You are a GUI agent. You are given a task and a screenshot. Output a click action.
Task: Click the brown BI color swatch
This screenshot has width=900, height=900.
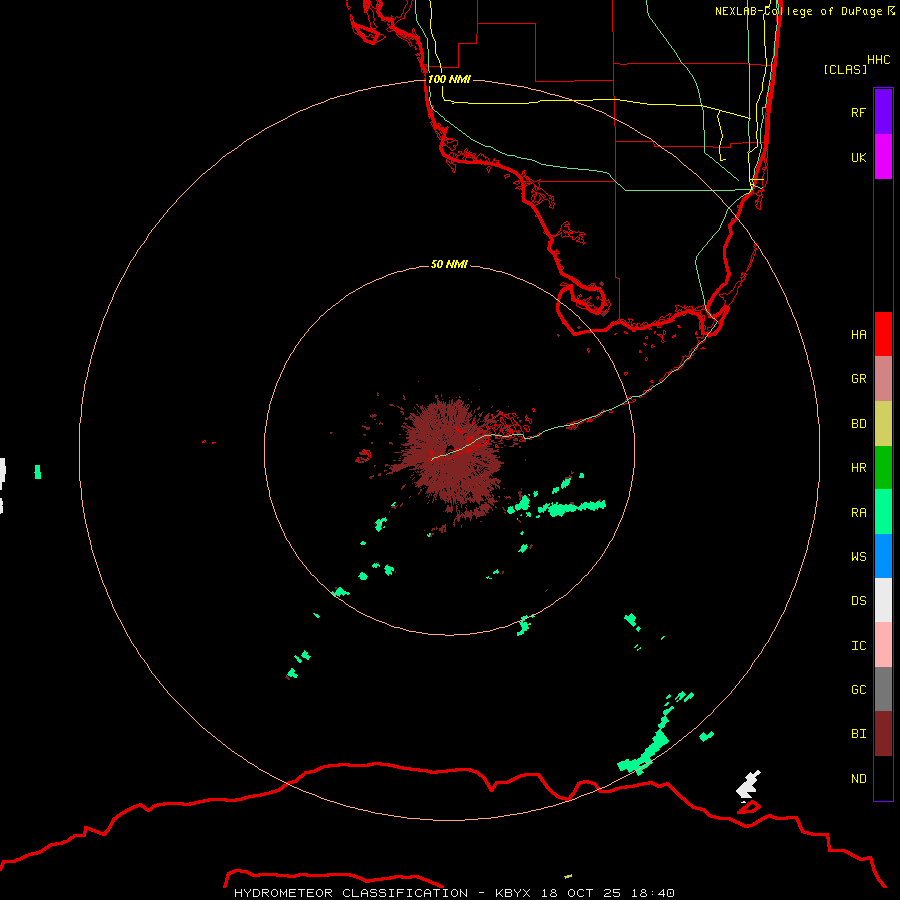[883, 734]
